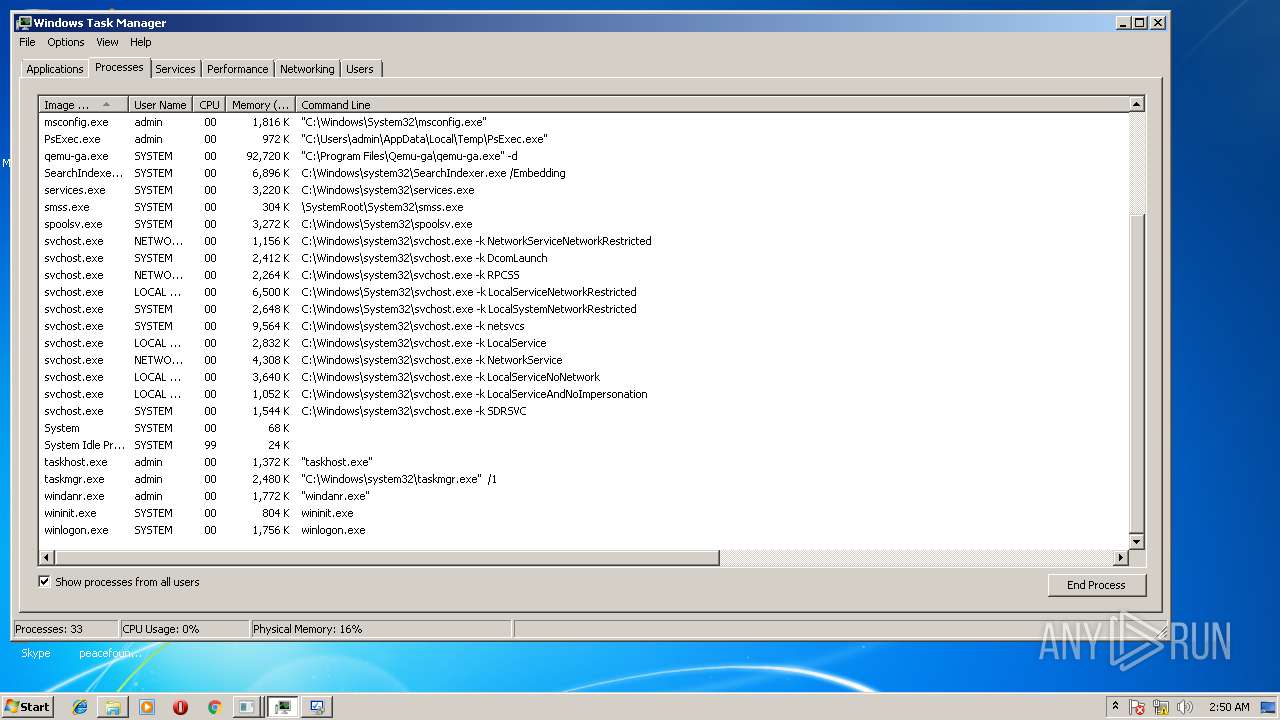Open the File menu
The width and height of the screenshot is (1280, 720).
(x=27, y=42)
